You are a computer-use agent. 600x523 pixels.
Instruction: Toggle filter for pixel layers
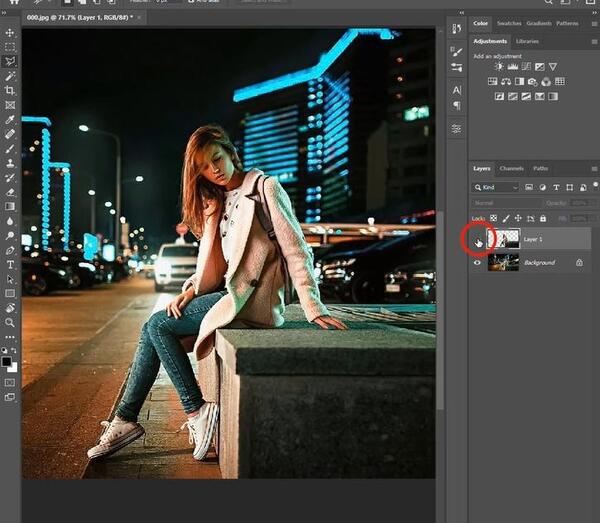coord(529,187)
